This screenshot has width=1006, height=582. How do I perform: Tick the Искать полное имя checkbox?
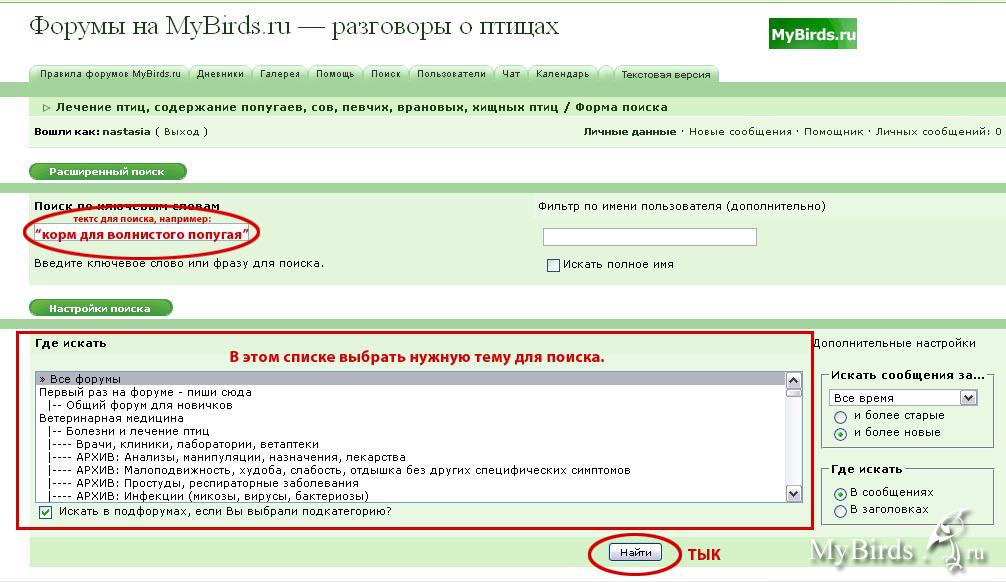(553, 265)
